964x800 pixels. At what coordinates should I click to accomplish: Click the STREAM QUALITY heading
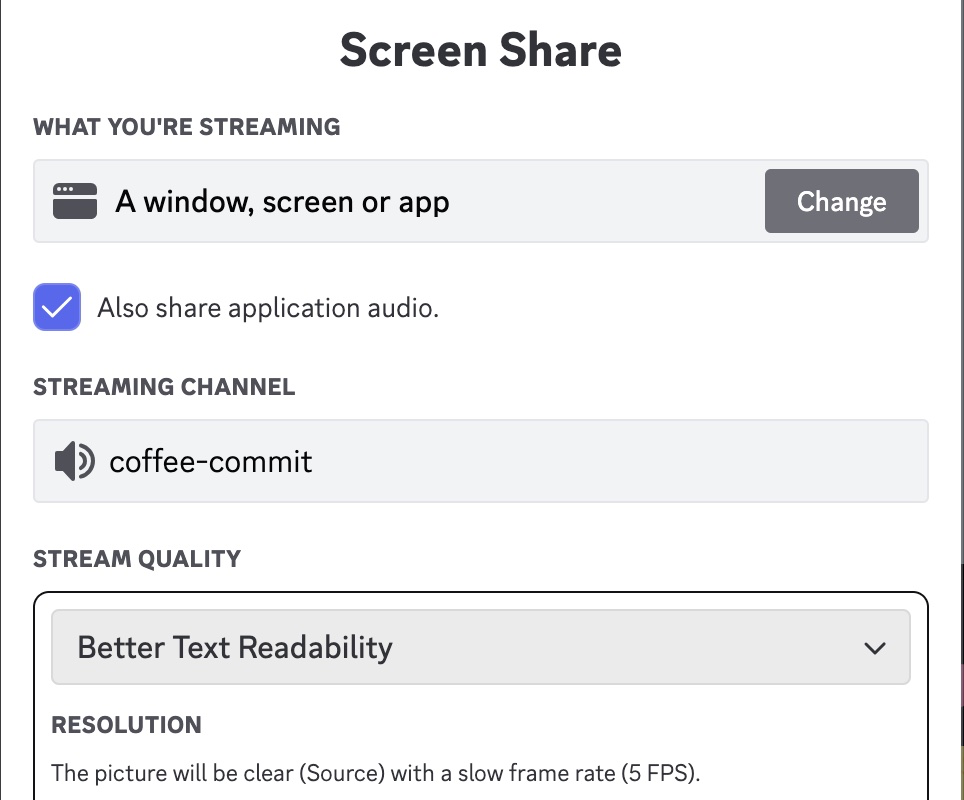pyautogui.click(x=137, y=558)
